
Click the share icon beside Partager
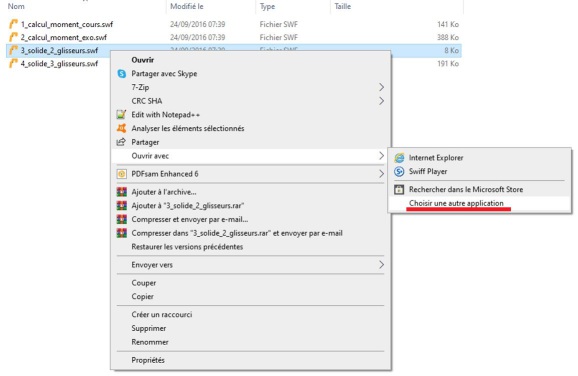[121, 142]
